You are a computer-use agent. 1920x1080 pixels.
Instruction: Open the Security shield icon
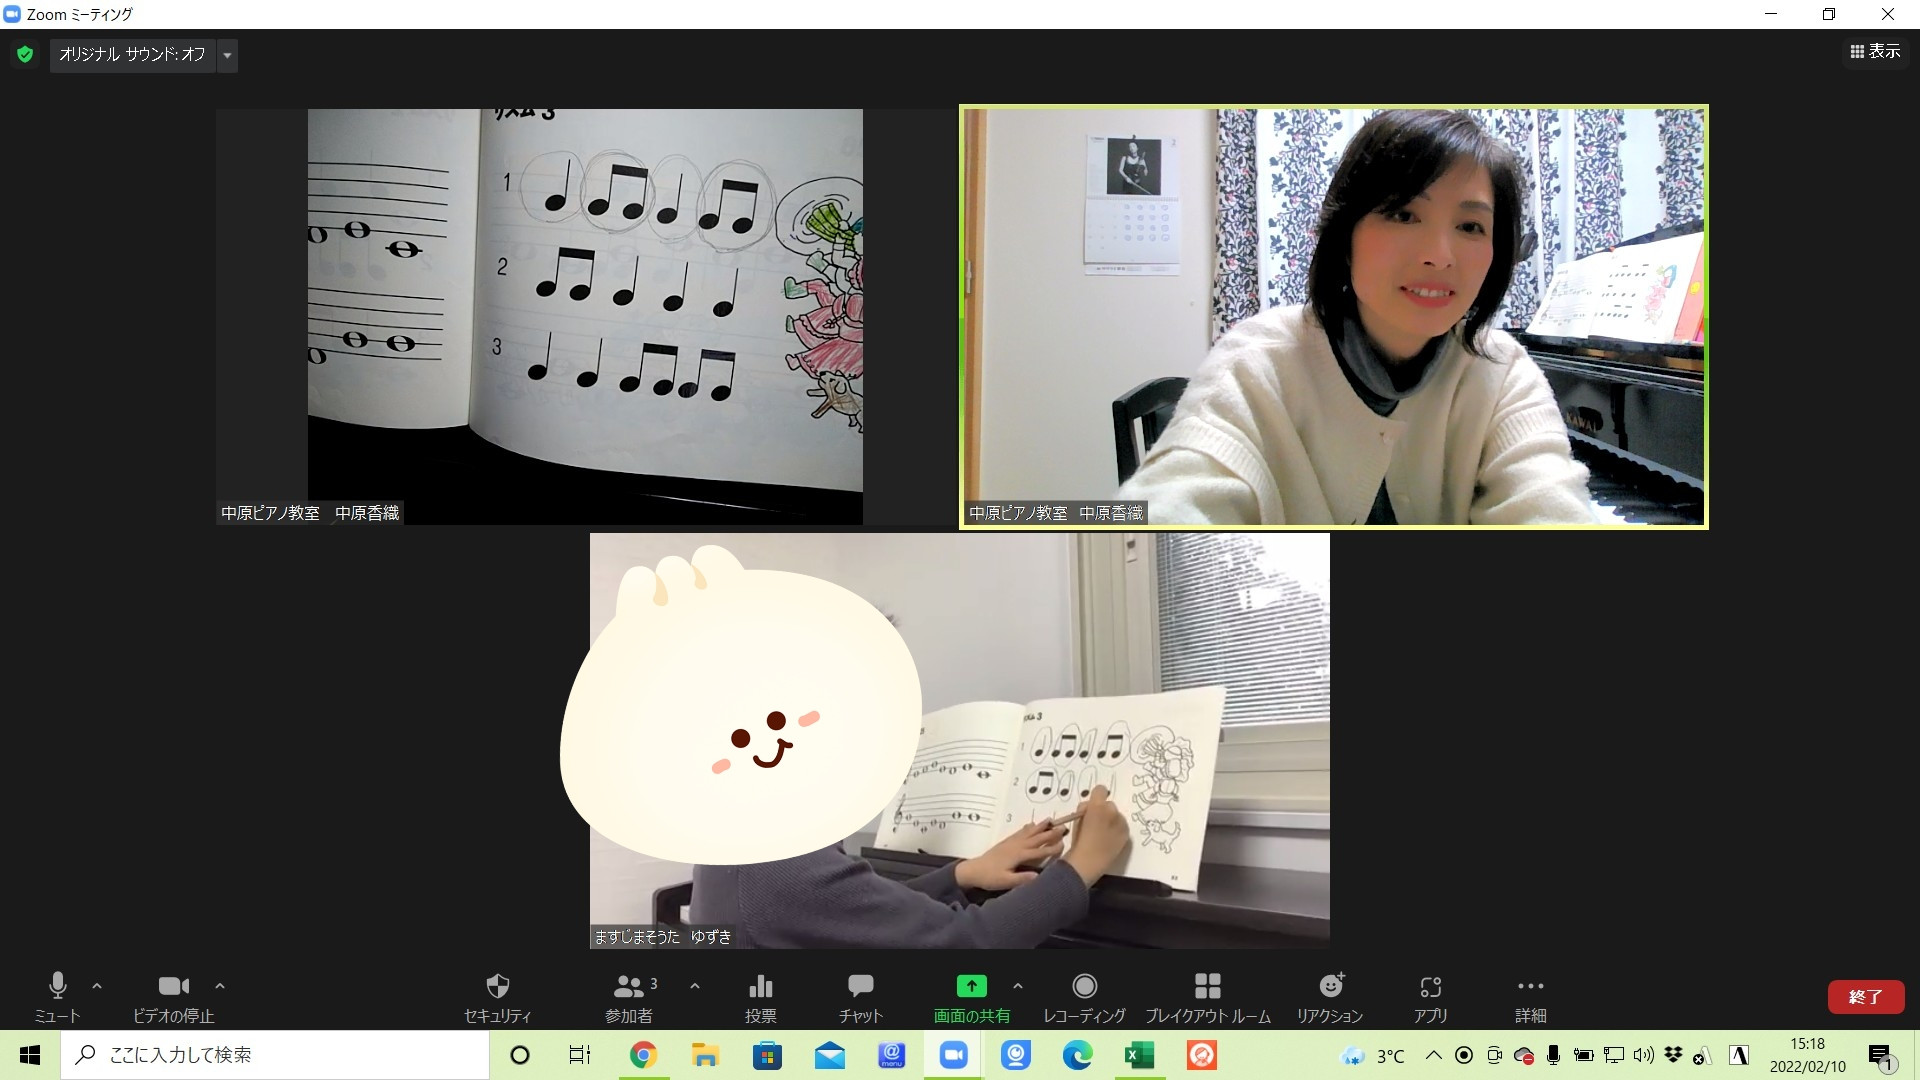tap(497, 987)
